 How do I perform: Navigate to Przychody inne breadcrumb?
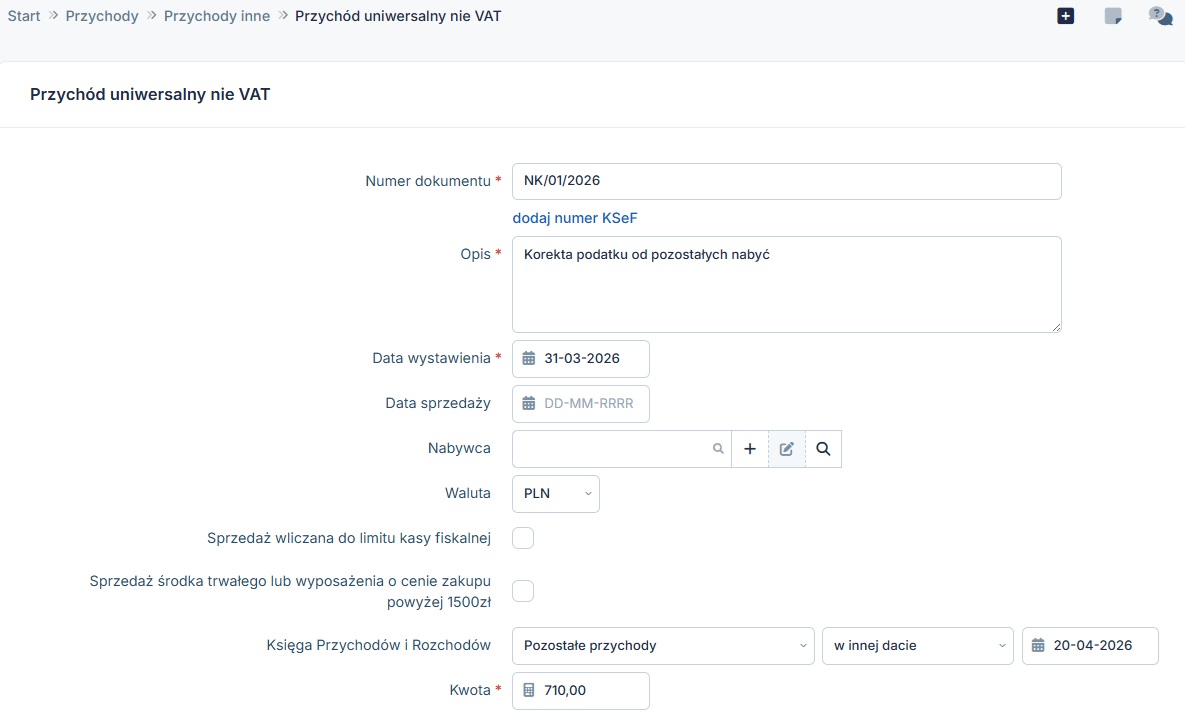(x=217, y=16)
